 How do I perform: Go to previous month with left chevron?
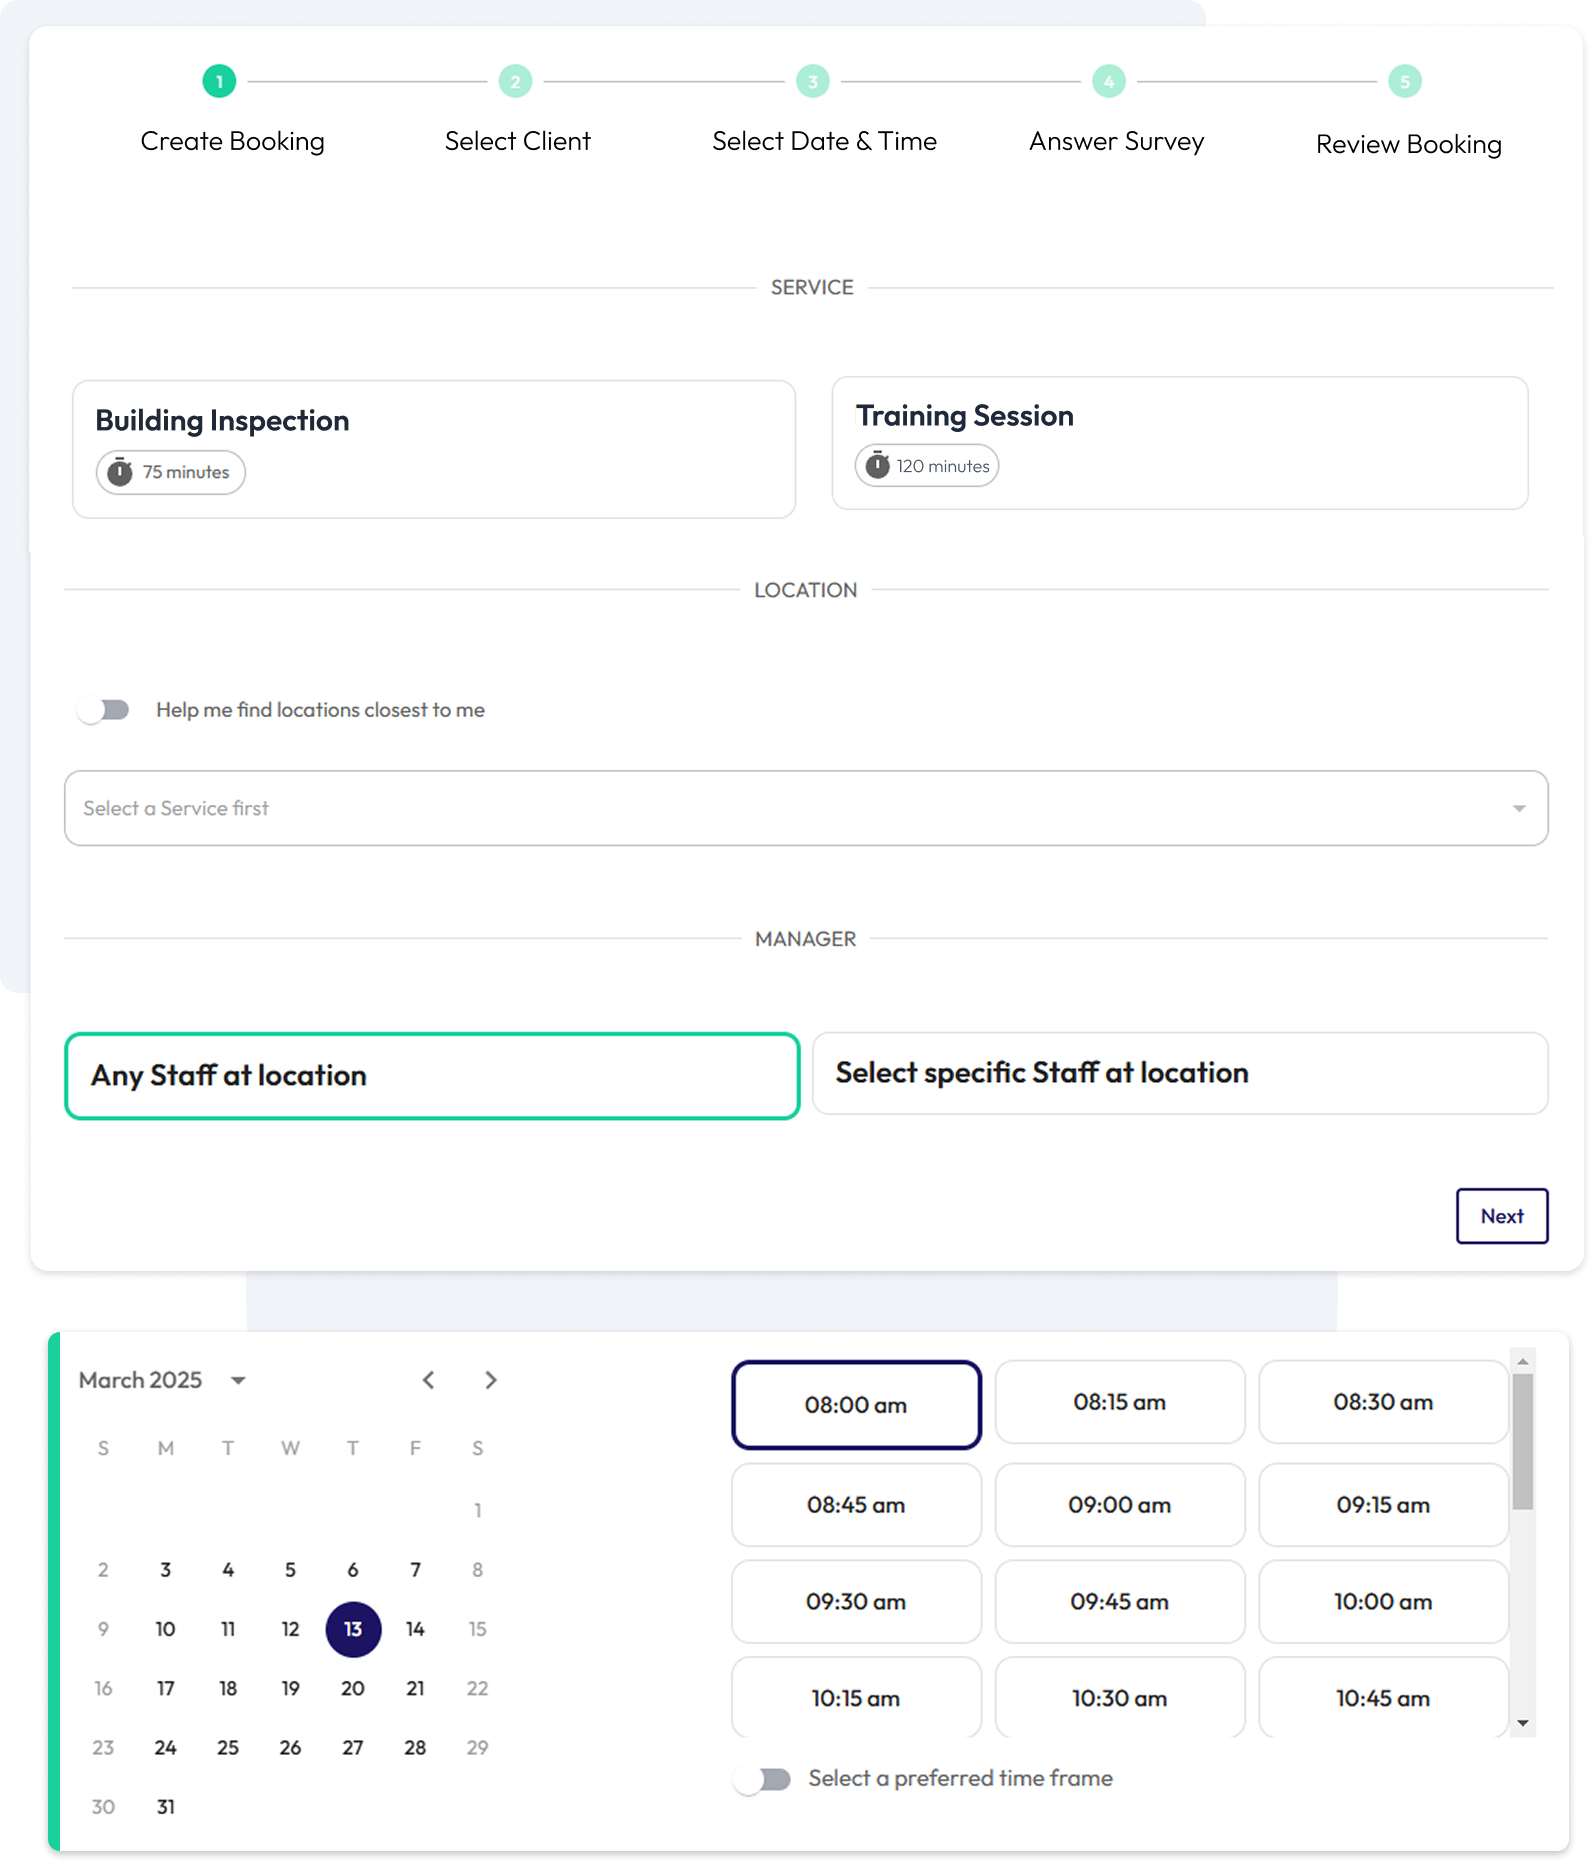coord(428,1380)
